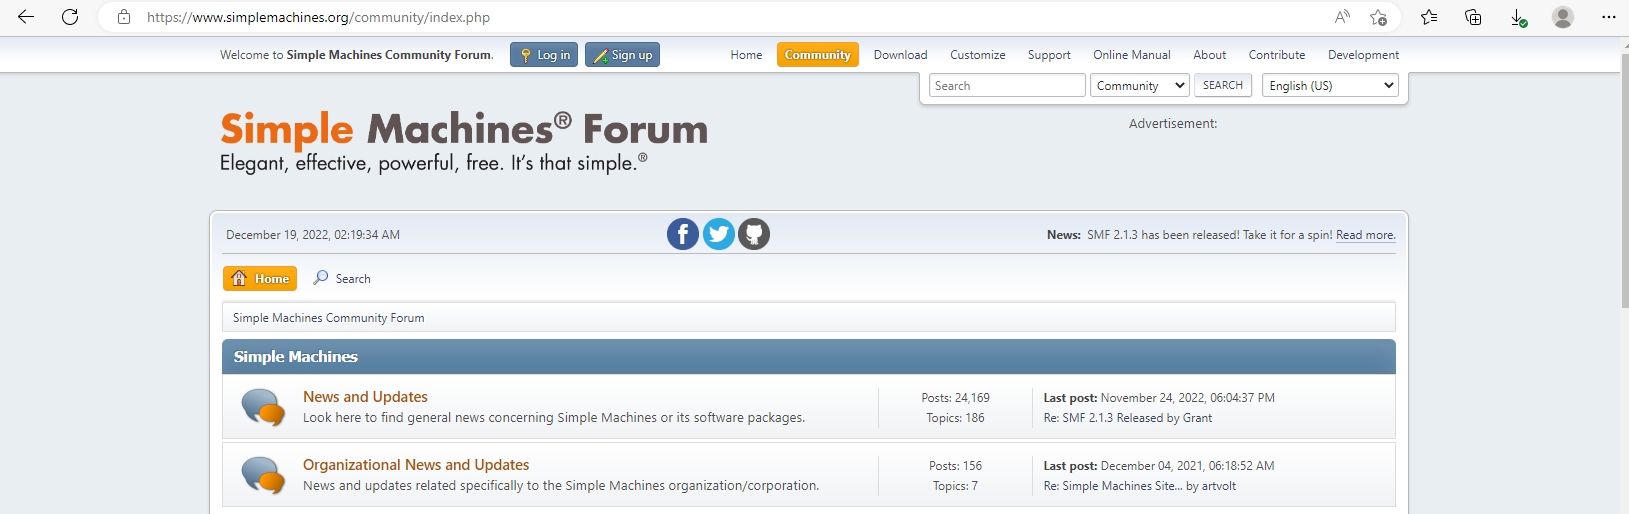Click the Sign up button

[x=622, y=55]
